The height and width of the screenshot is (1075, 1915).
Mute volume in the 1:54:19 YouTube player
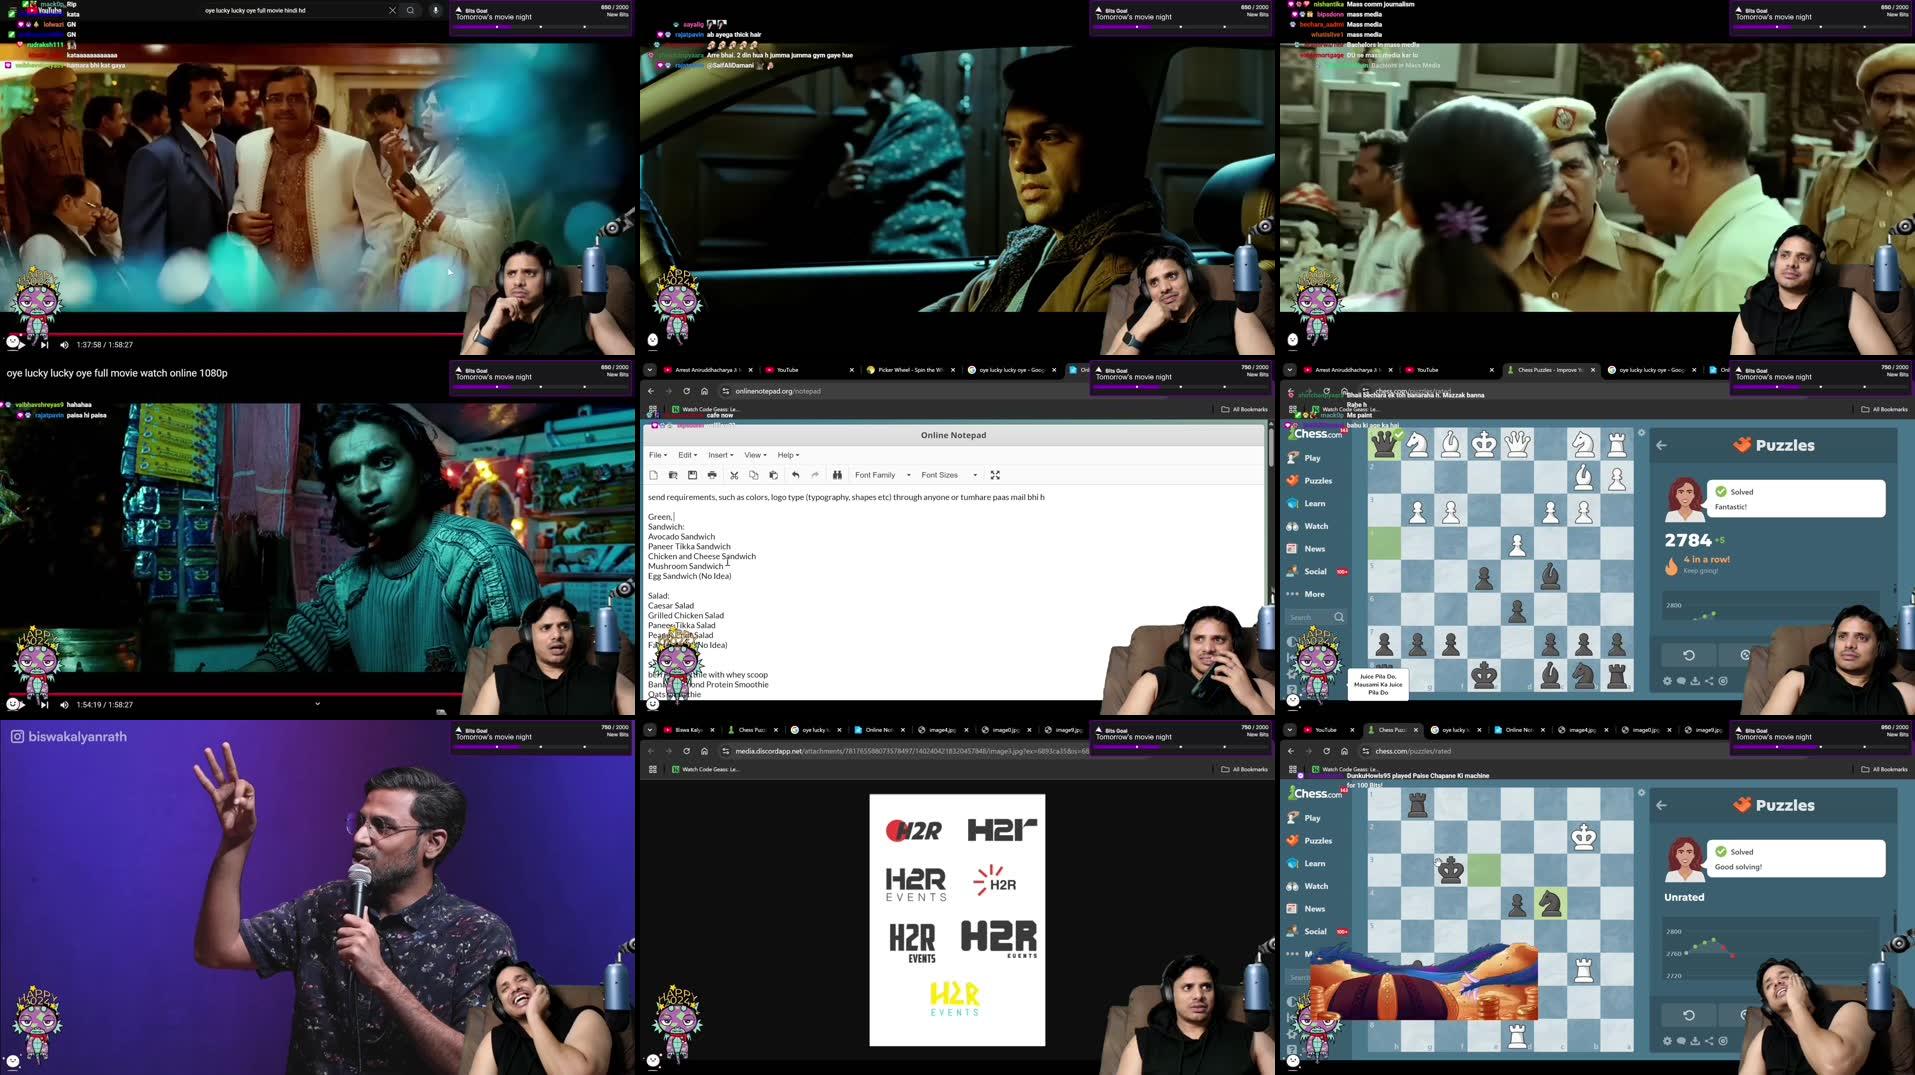click(x=64, y=705)
